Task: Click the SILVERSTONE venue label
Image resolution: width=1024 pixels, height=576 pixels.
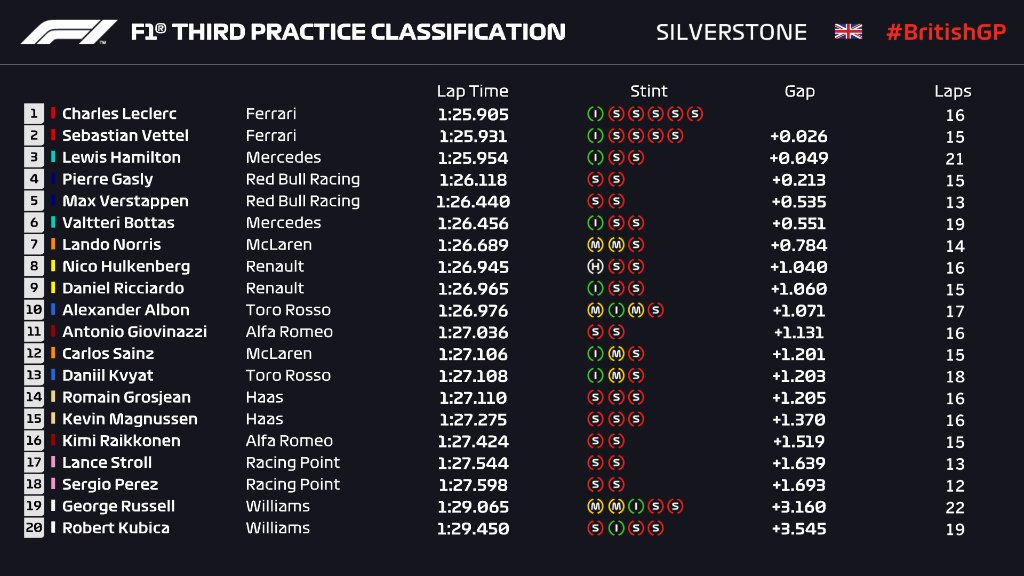Action: tap(731, 32)
